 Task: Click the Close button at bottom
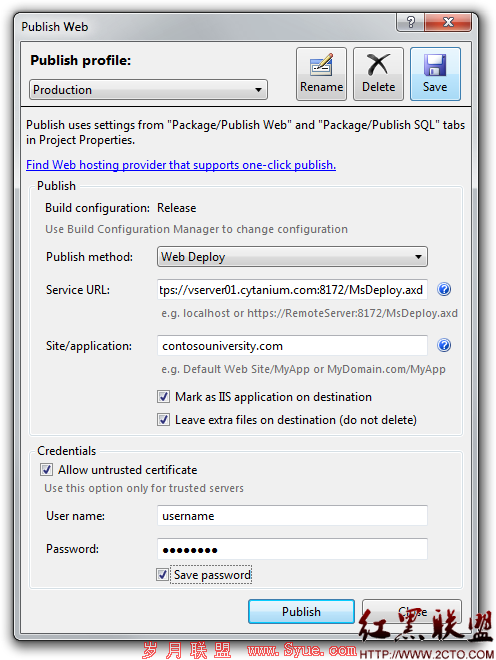coord(412,612)
